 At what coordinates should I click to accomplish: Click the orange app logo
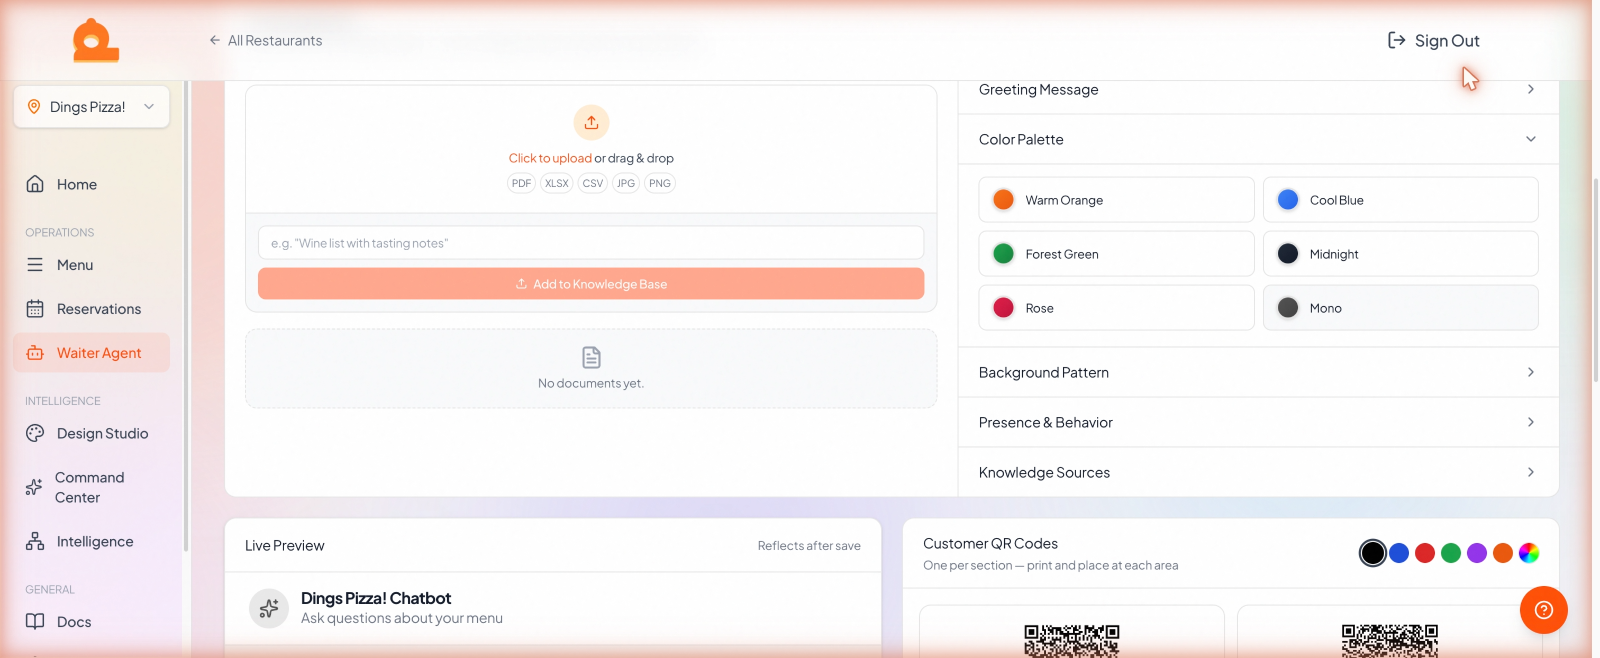tap(95, 40)
